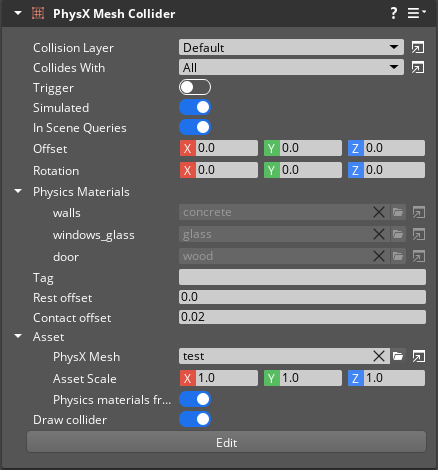
Task: Click the Contact offset 0.02 field
Action: (x=302, y=317)
